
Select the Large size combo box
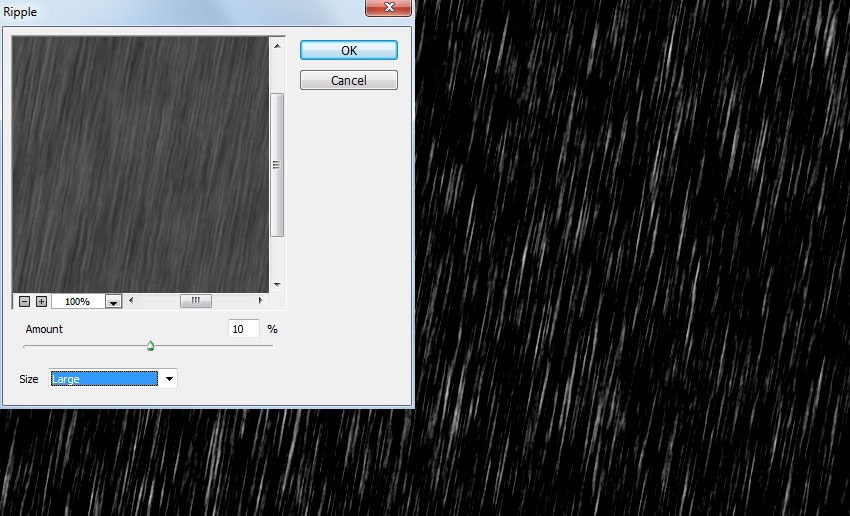(113, 379)
